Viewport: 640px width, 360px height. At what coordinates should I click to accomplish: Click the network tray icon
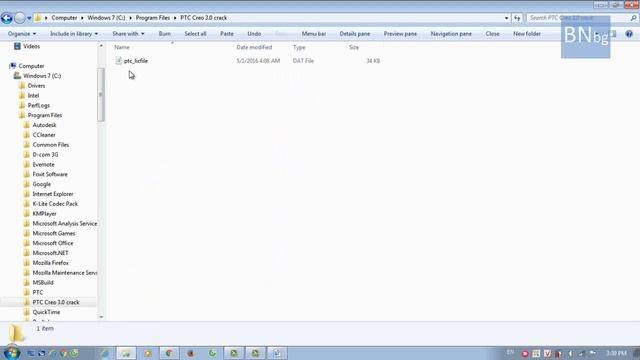pos(581,353)
